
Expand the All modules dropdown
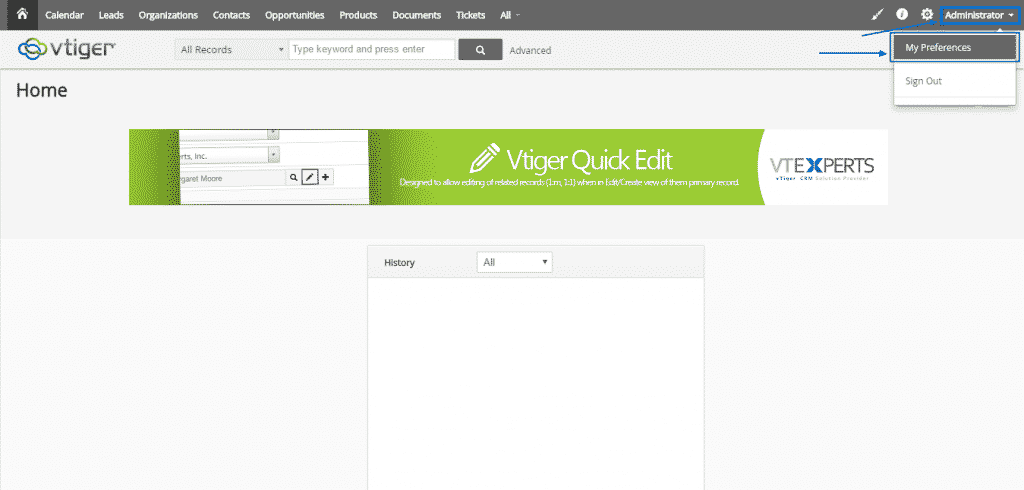[509, 15]
